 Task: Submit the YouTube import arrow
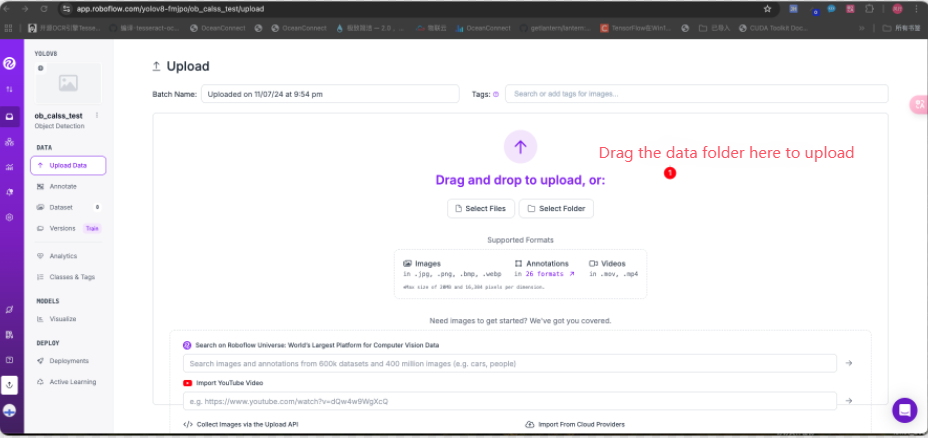coord(849,401)
